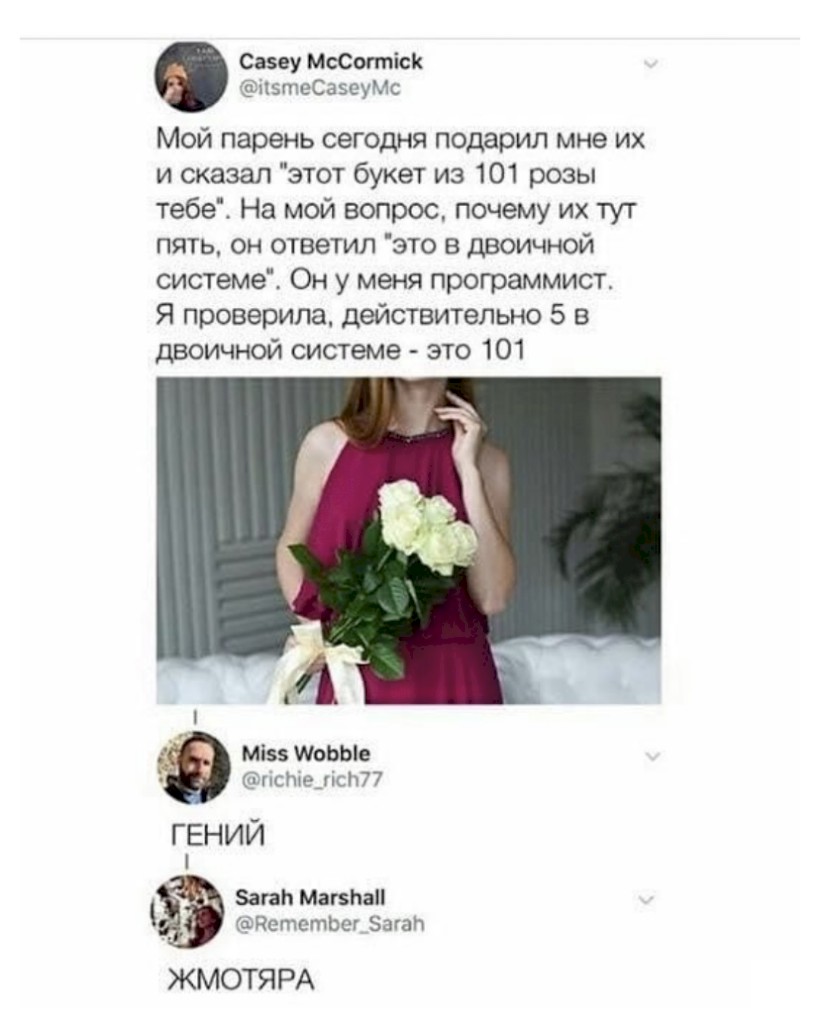
Task: Click the @richie_rich77 handle
Action: click(x=312, y=780)
